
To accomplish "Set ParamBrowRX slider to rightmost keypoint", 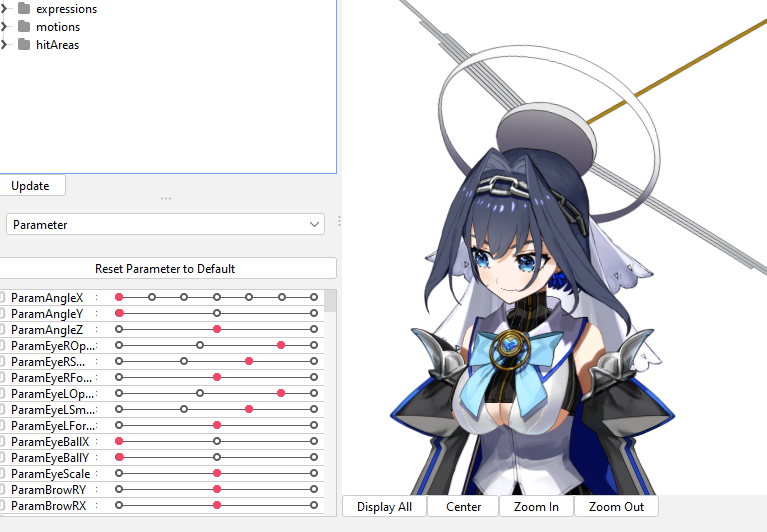I will (314, 505).
